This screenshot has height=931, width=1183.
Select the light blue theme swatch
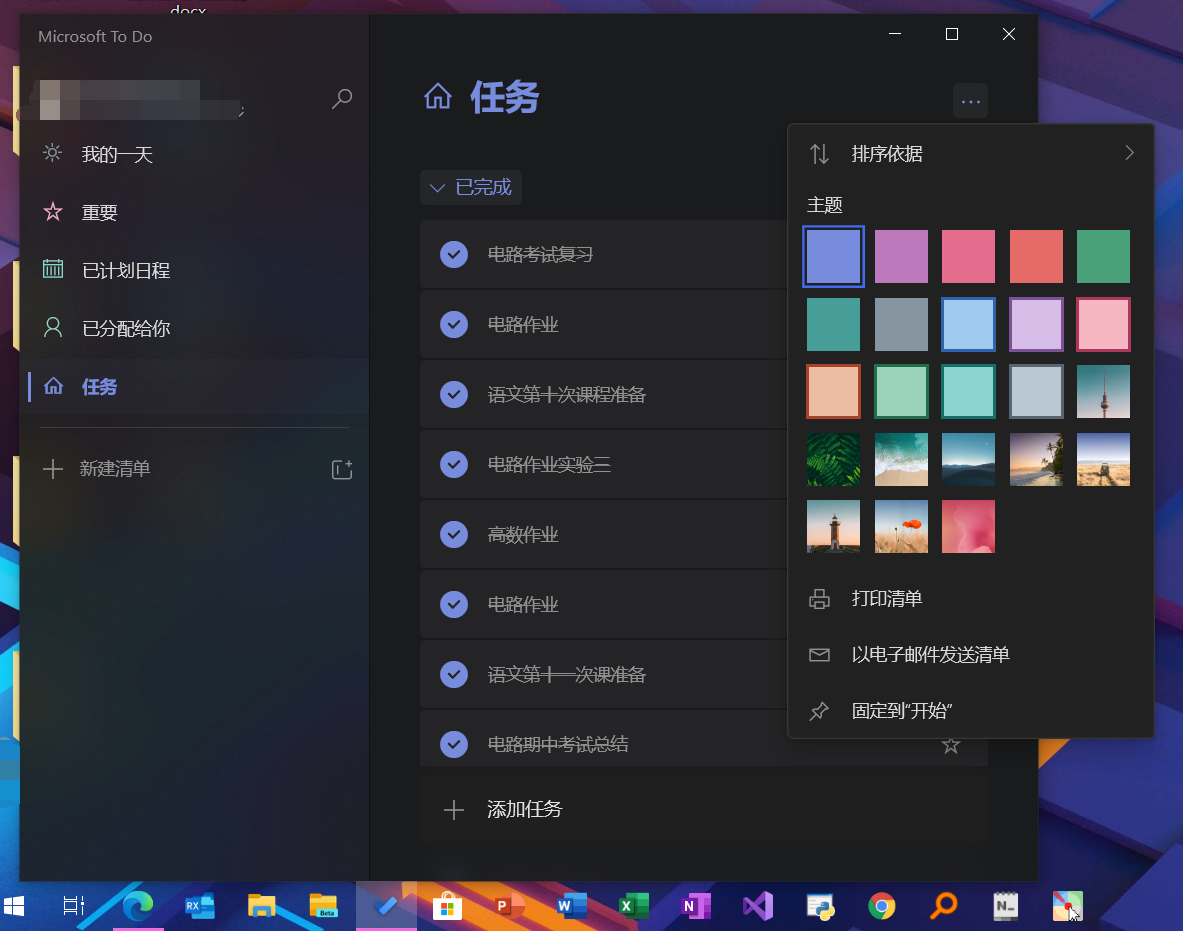[968, 324]
